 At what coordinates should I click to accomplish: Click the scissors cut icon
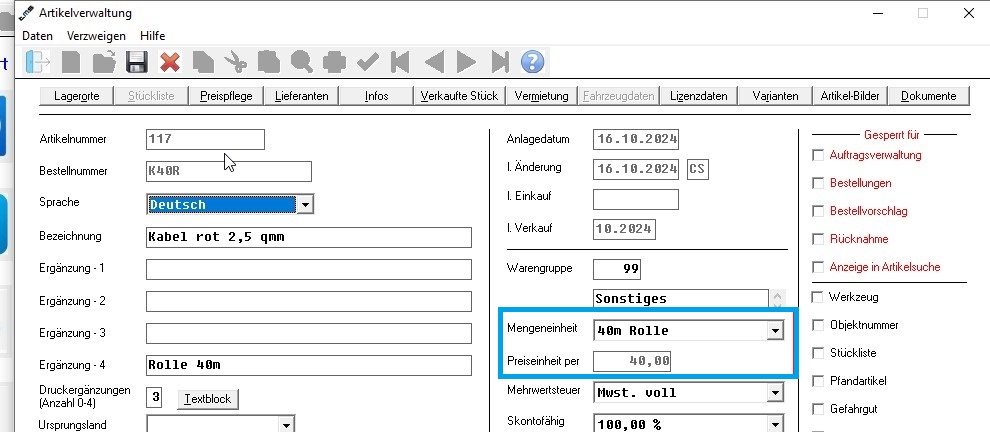pos(236,62)
